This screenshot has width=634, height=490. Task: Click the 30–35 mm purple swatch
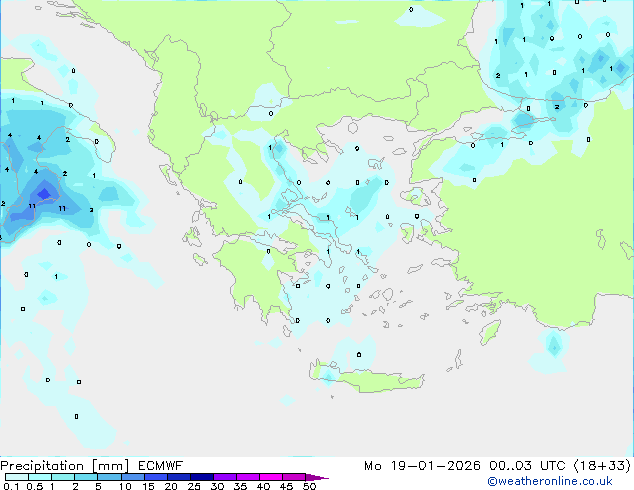coord(224,477)
